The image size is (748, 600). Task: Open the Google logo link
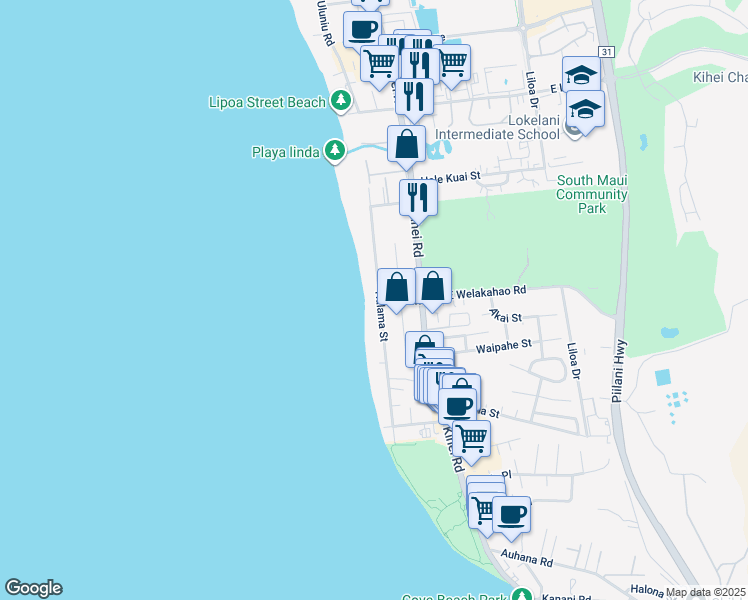33,588
